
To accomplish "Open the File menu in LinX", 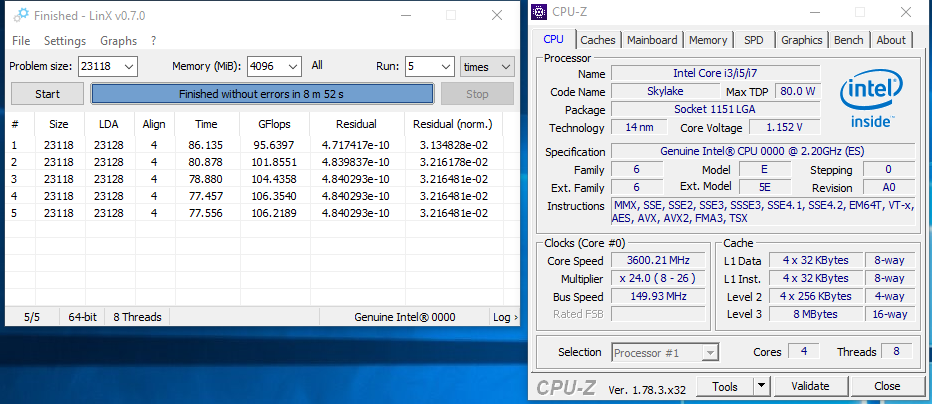I will click(21, 40).
